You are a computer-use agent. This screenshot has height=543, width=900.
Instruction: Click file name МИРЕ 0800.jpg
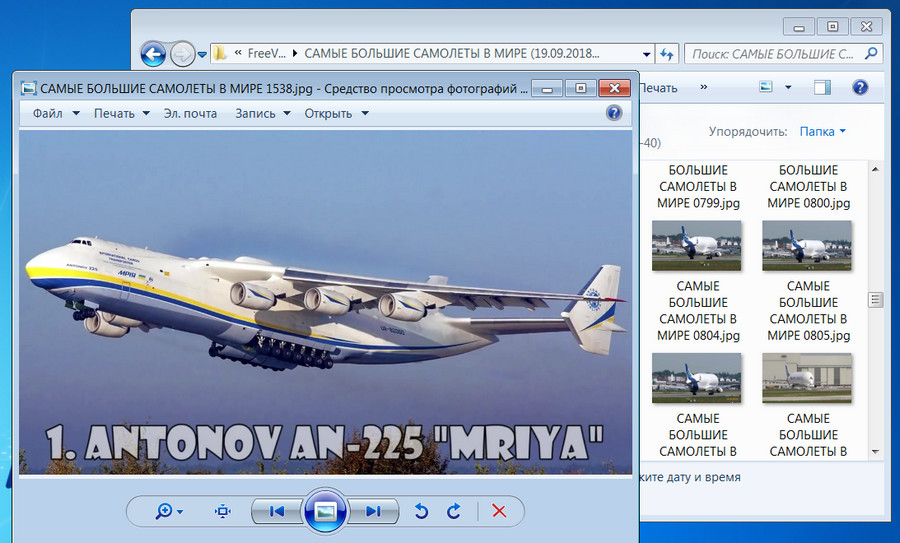(808, 187)
